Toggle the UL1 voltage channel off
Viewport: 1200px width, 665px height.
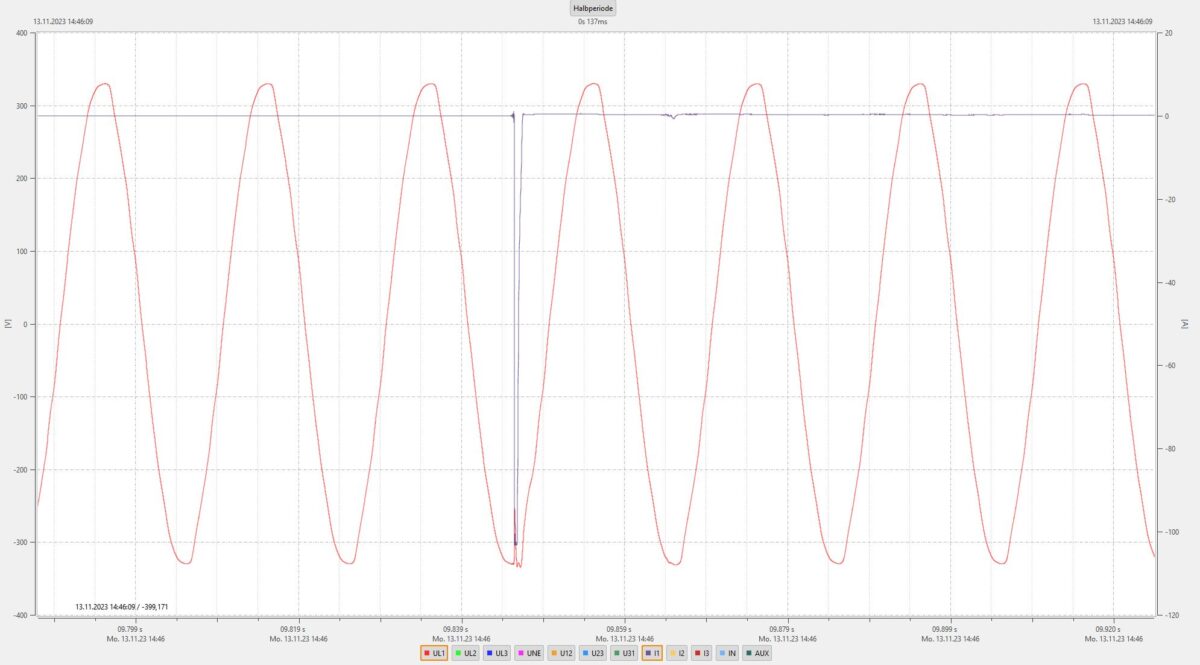[434, 653]
